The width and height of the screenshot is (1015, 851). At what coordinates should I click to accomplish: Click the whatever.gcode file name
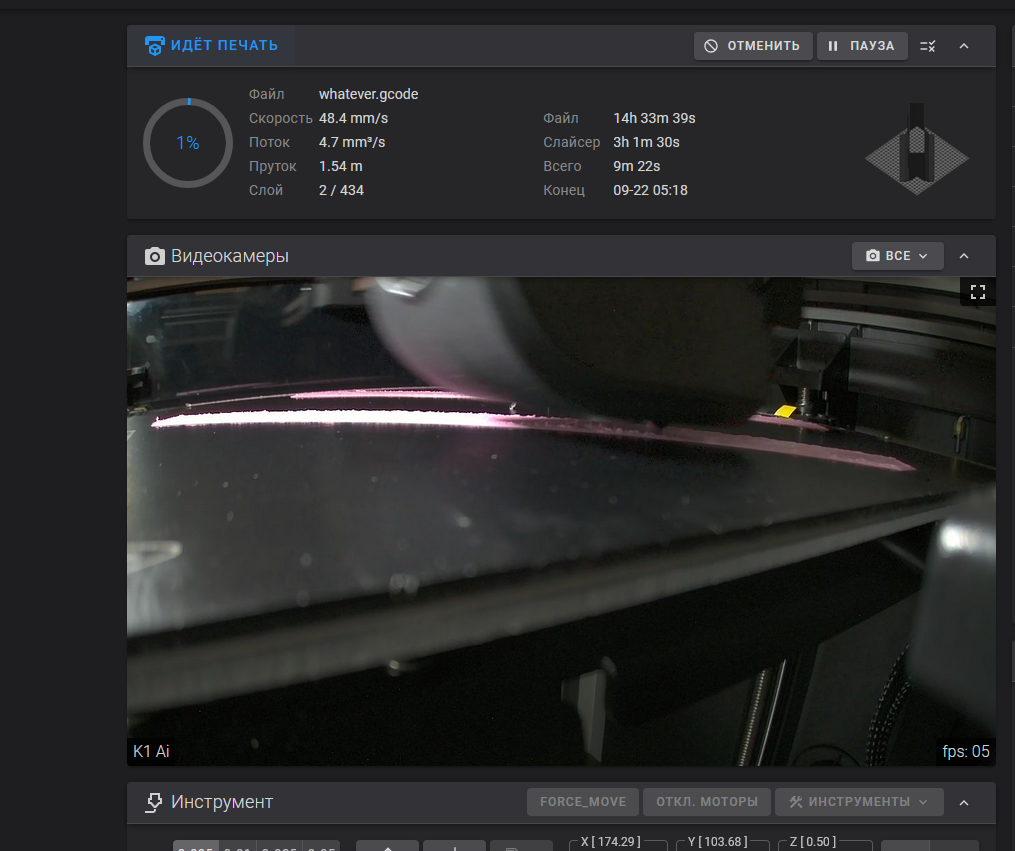368,94
